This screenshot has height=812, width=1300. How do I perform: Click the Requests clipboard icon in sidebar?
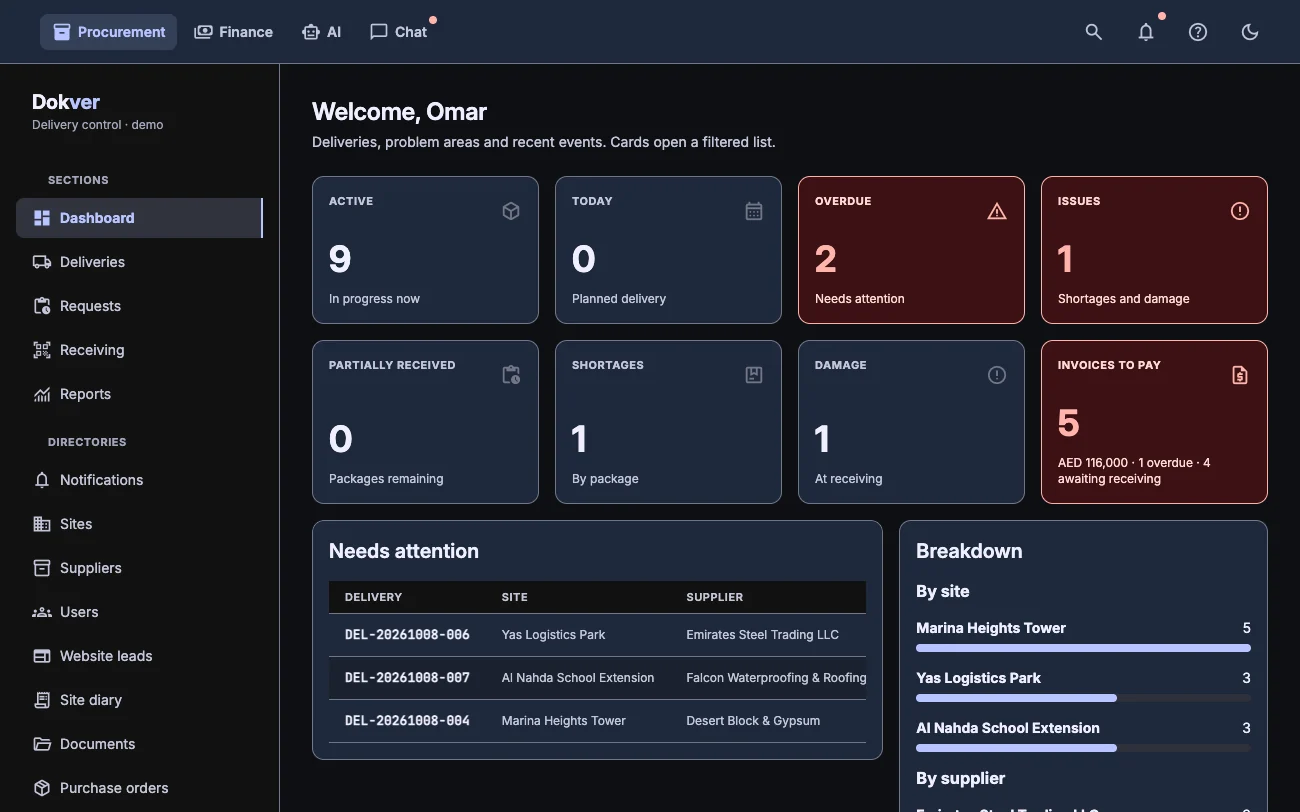(x=42, y=306)
